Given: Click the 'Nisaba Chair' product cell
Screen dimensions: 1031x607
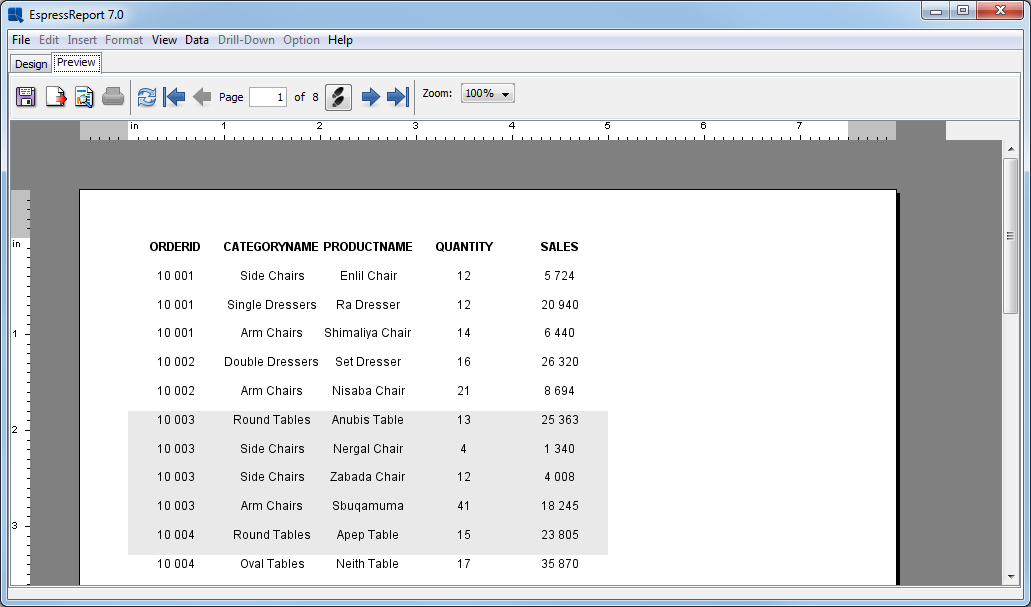Looking at the screenshot, I should 368,391.
